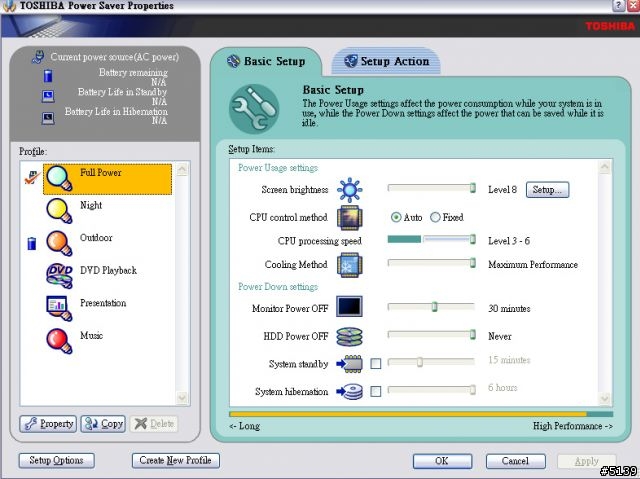Screen dimensions: 640x479
Task: Click the Monitor Power OFF screen icon
Action: point(349,307)
